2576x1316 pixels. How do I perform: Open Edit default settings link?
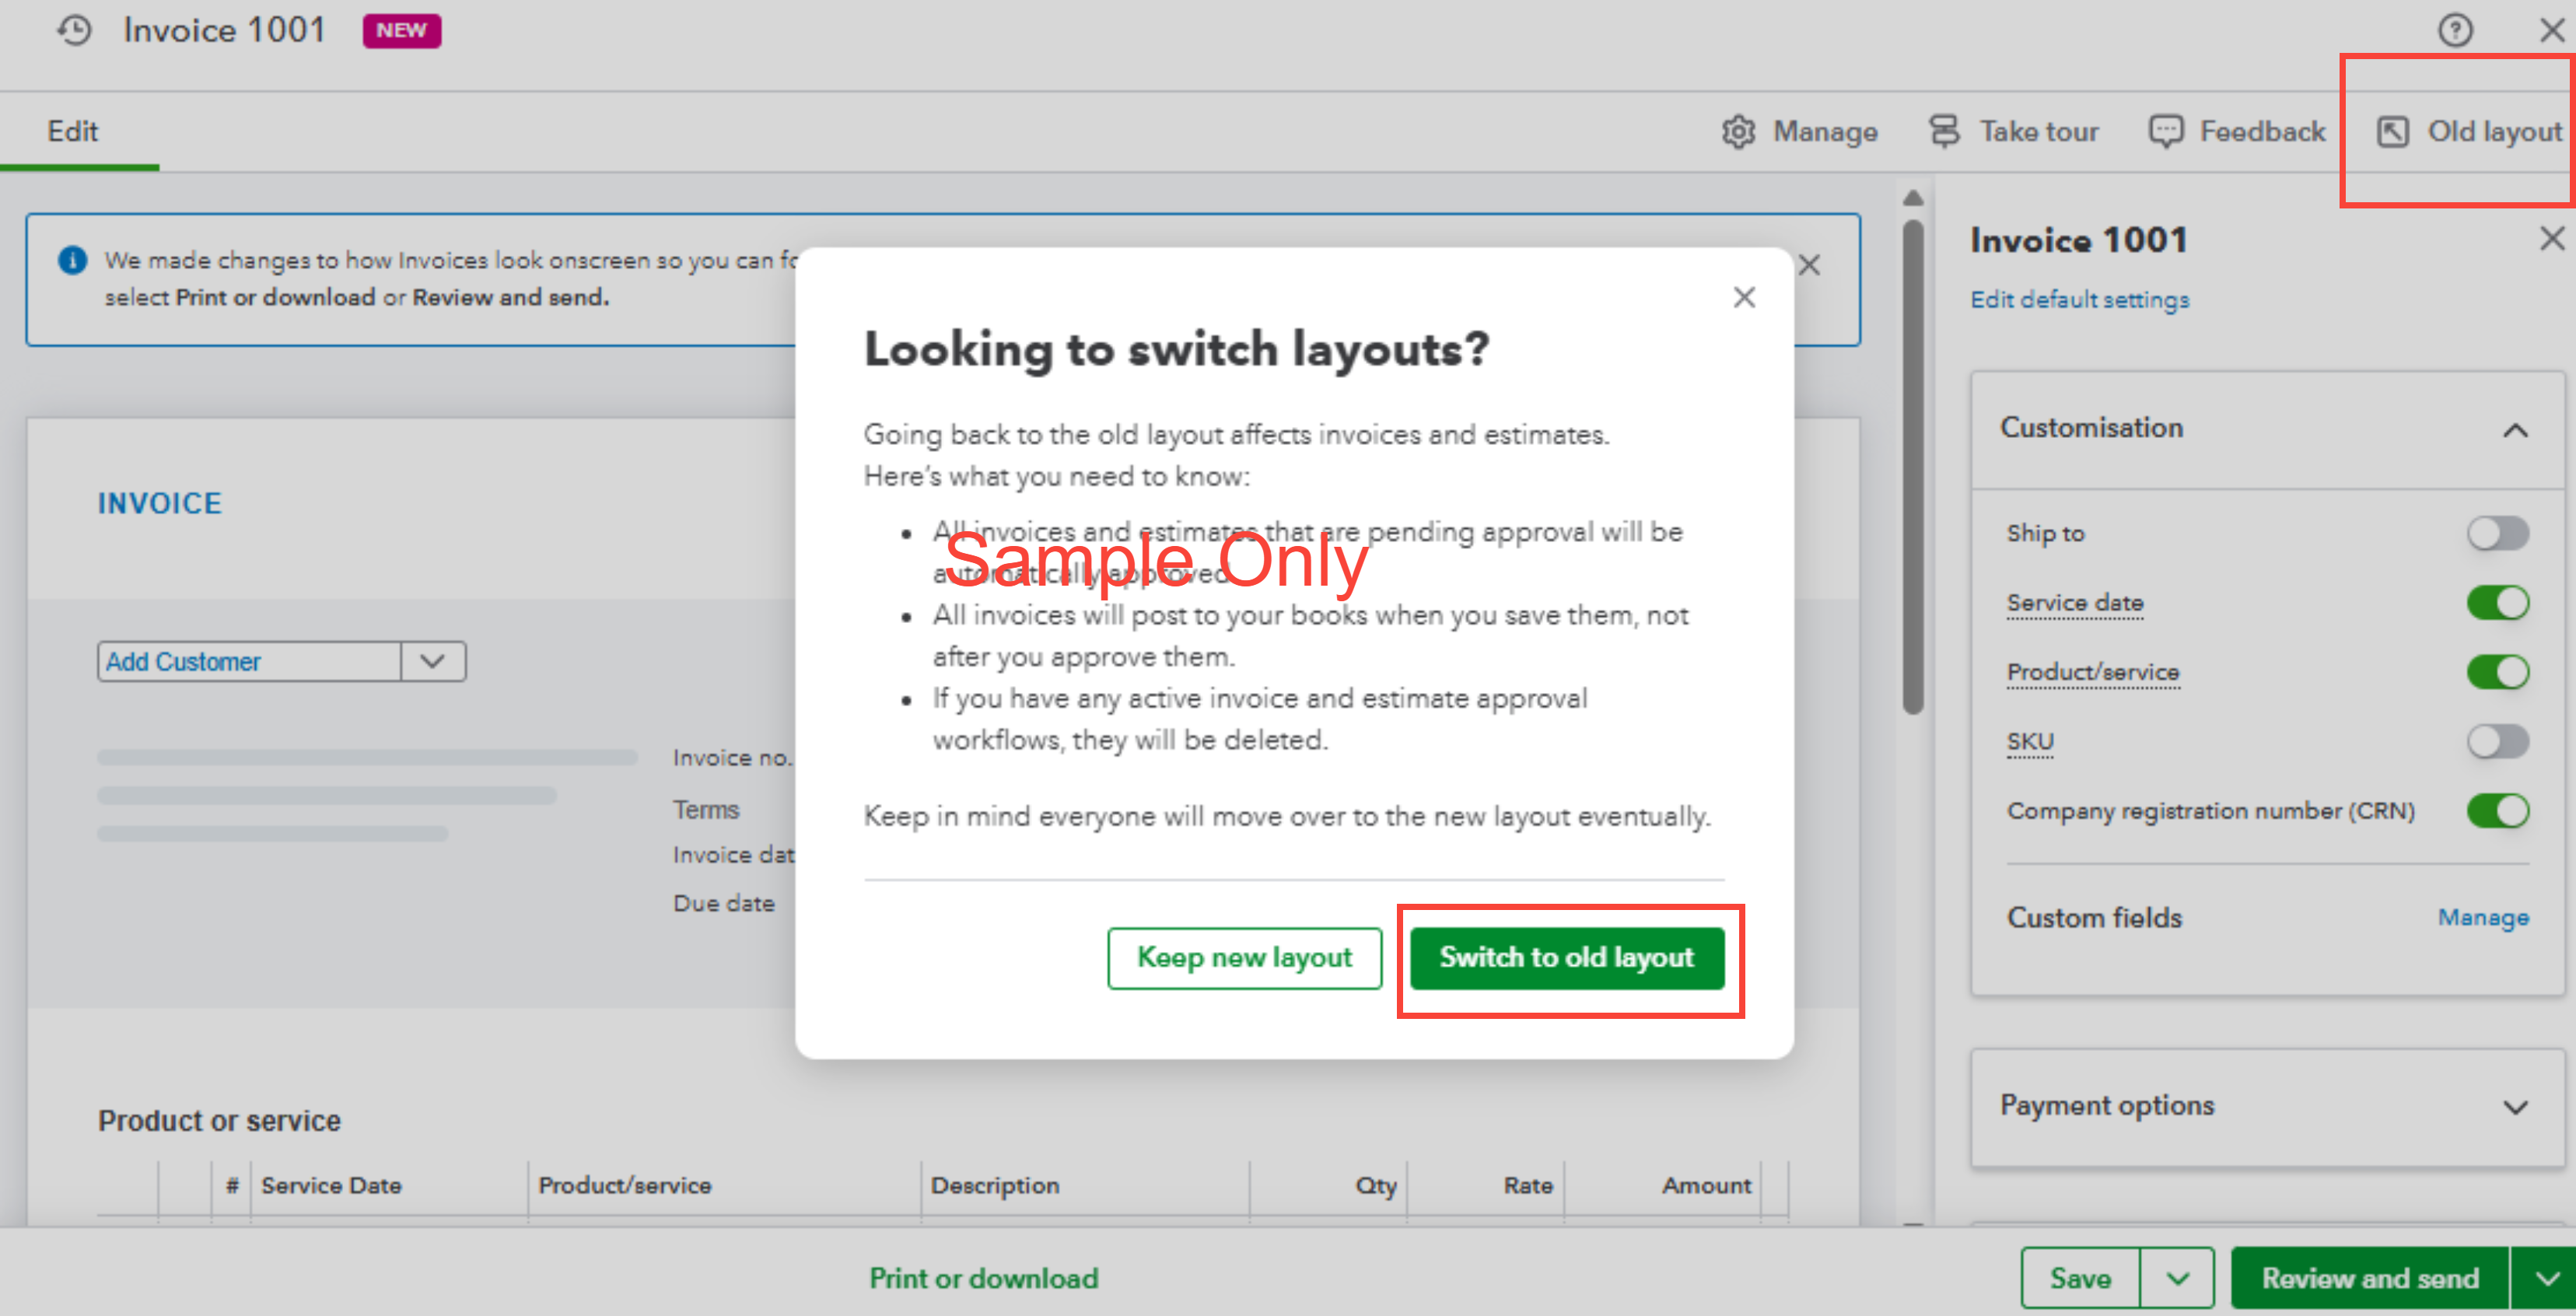click(x=2079, y=300)
